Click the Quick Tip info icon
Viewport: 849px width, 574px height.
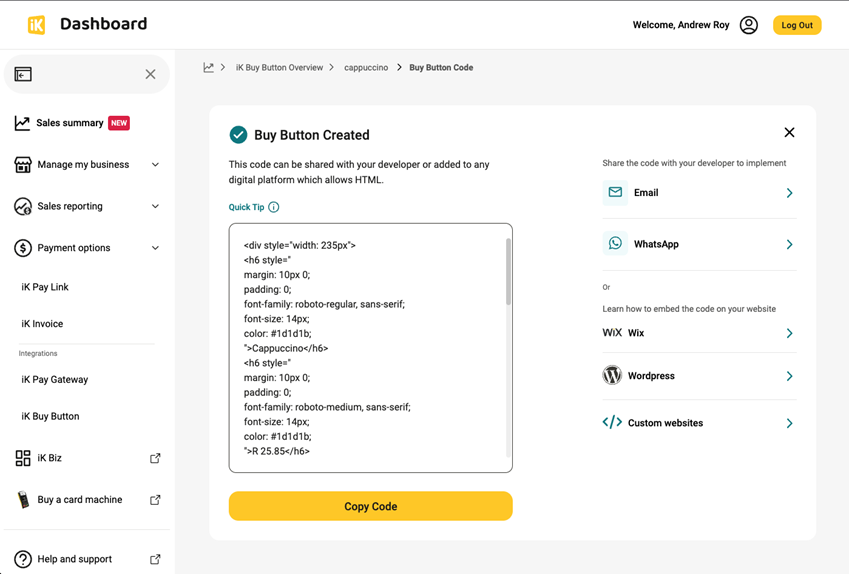click(274, 207)
